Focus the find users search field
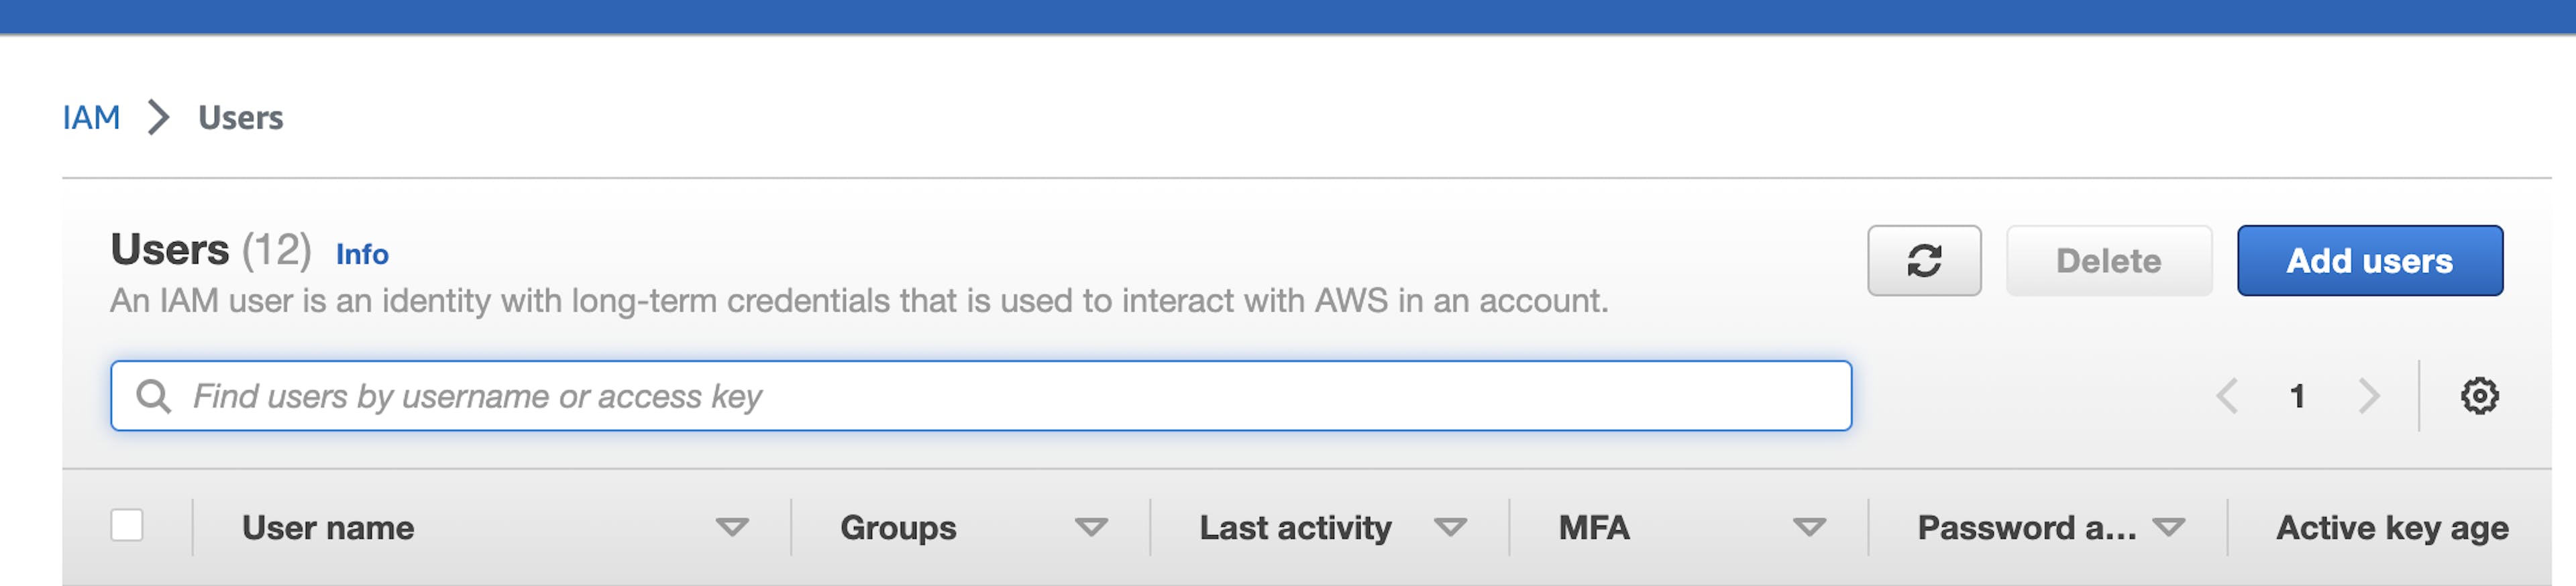Viewport: 2576px width, 586px height. pyautogui.click(x=1000, y=396)
